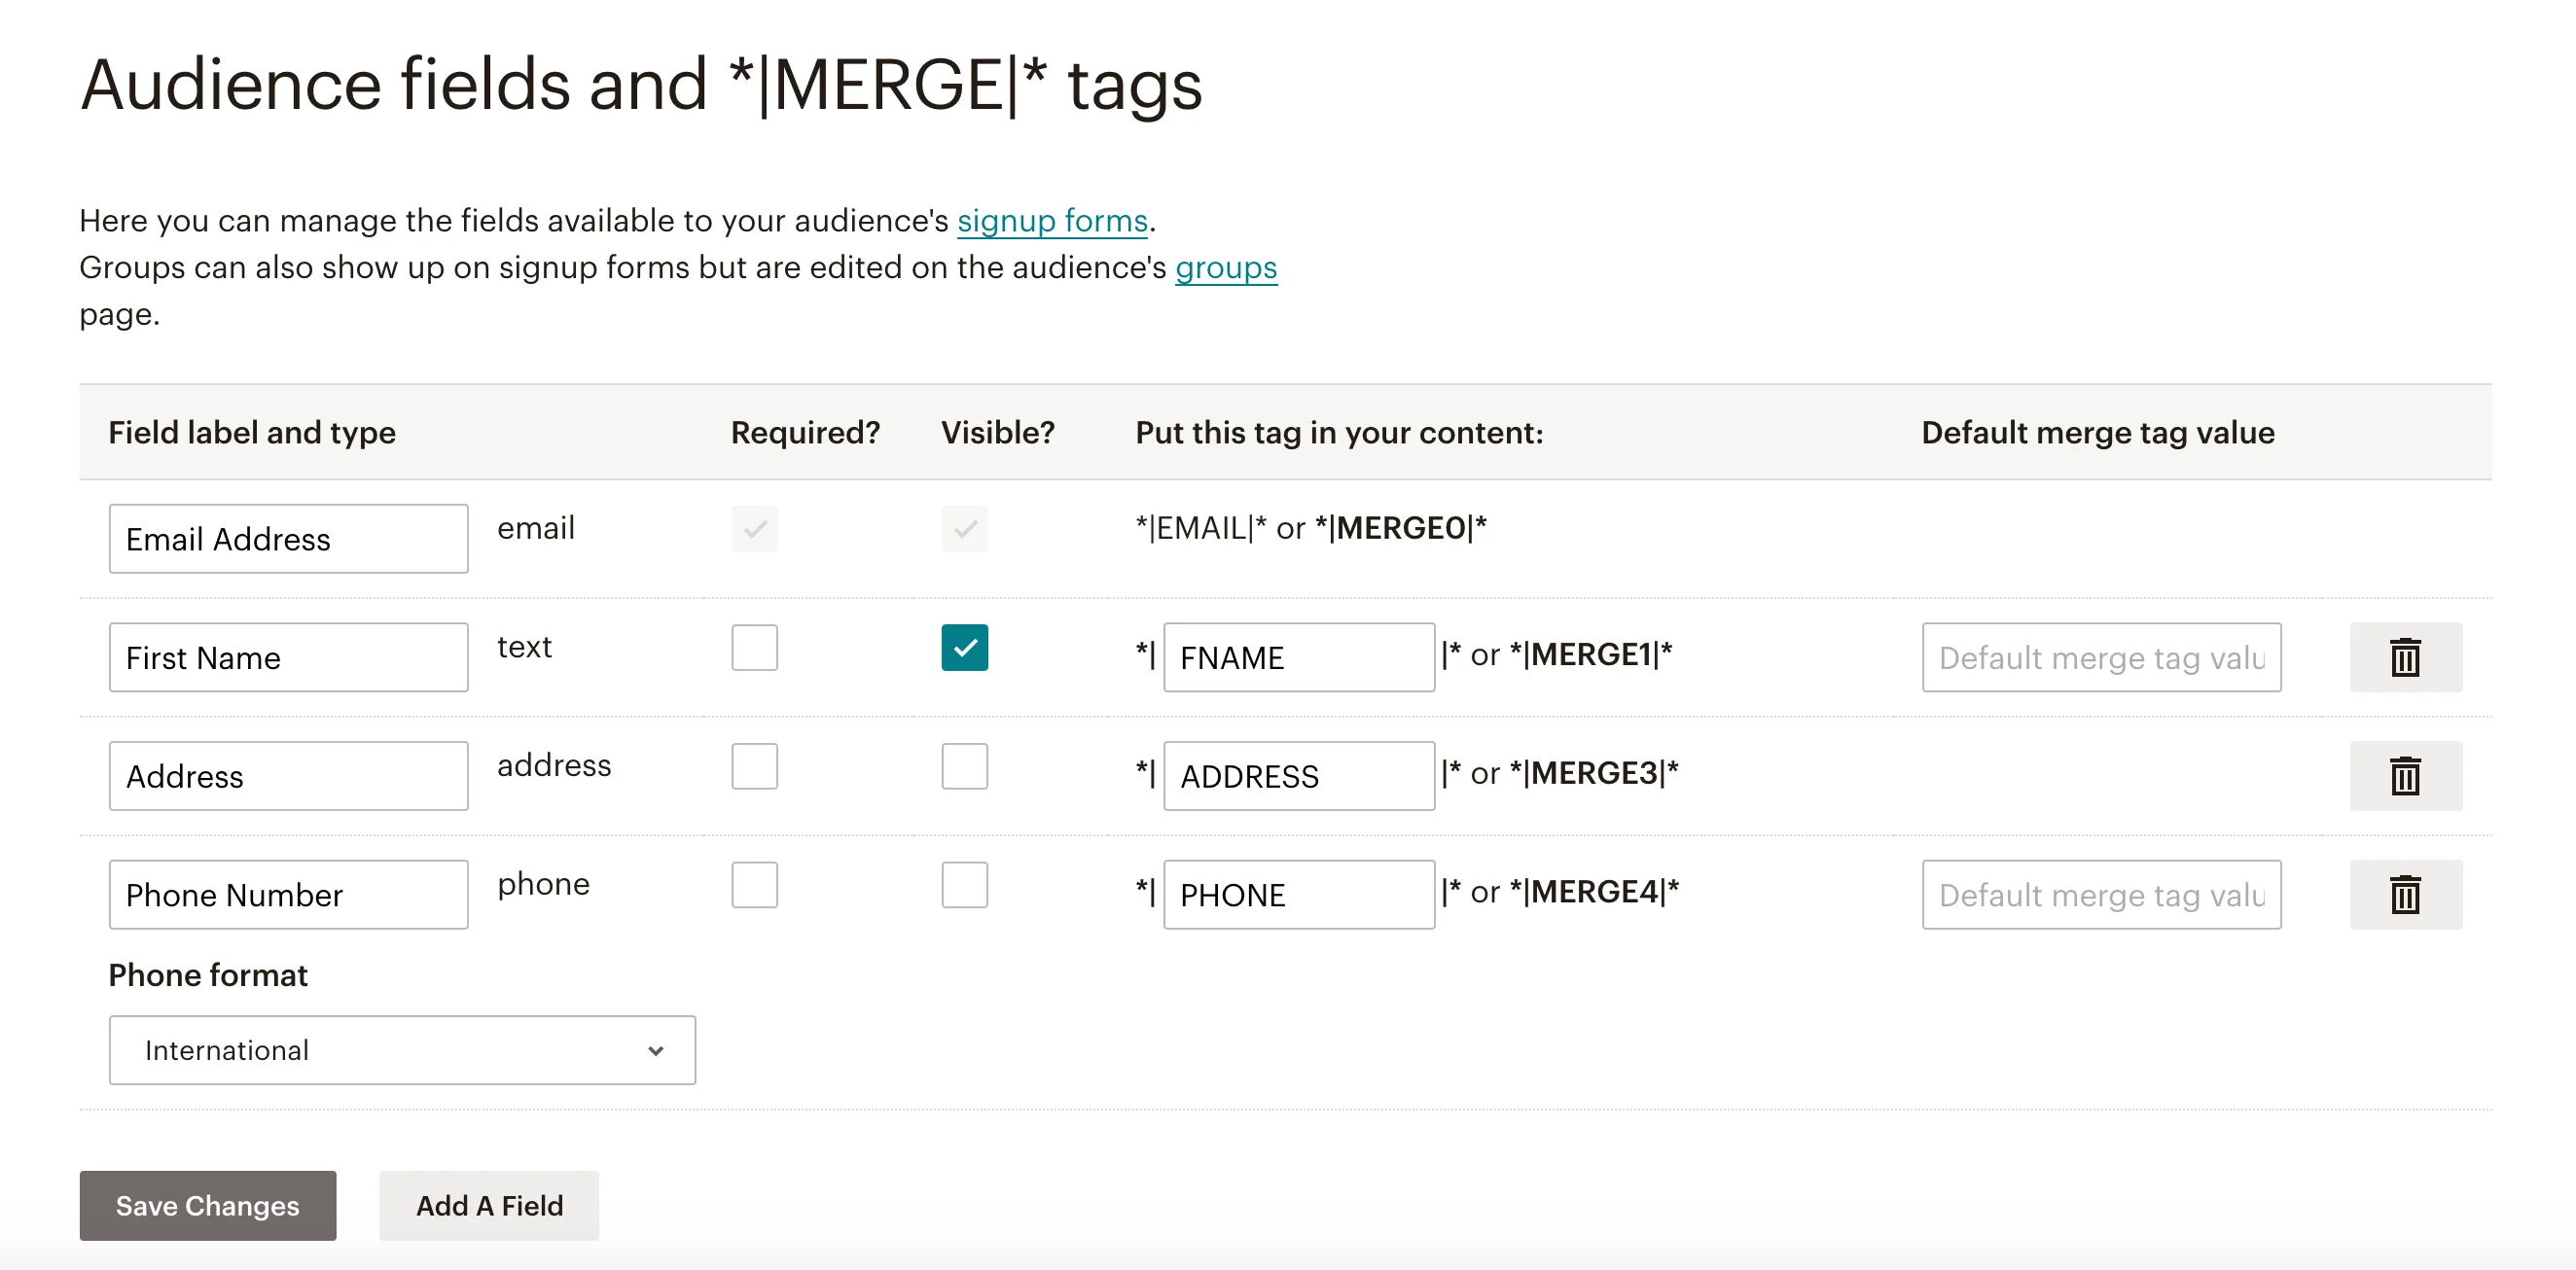Edit the ADDRESS merge tag box
This screenshot has height=1270, width=2576.
point(1298,776)
